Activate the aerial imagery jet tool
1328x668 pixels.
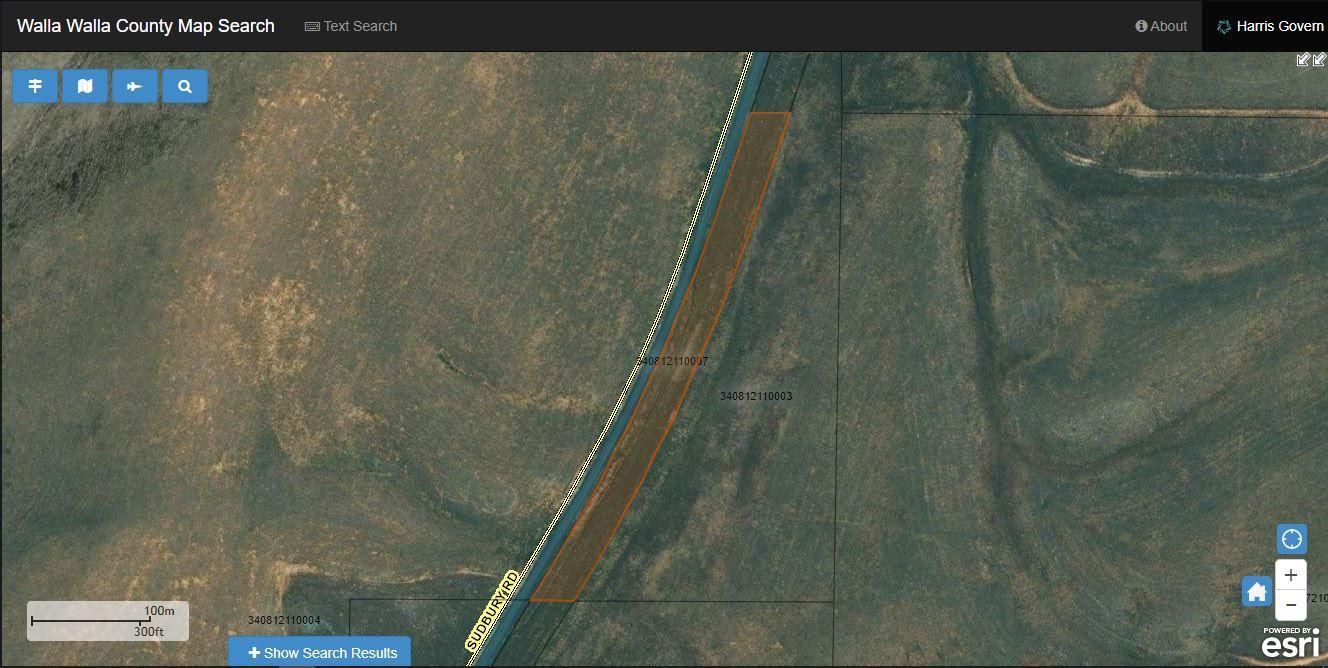tap(135, 86)
